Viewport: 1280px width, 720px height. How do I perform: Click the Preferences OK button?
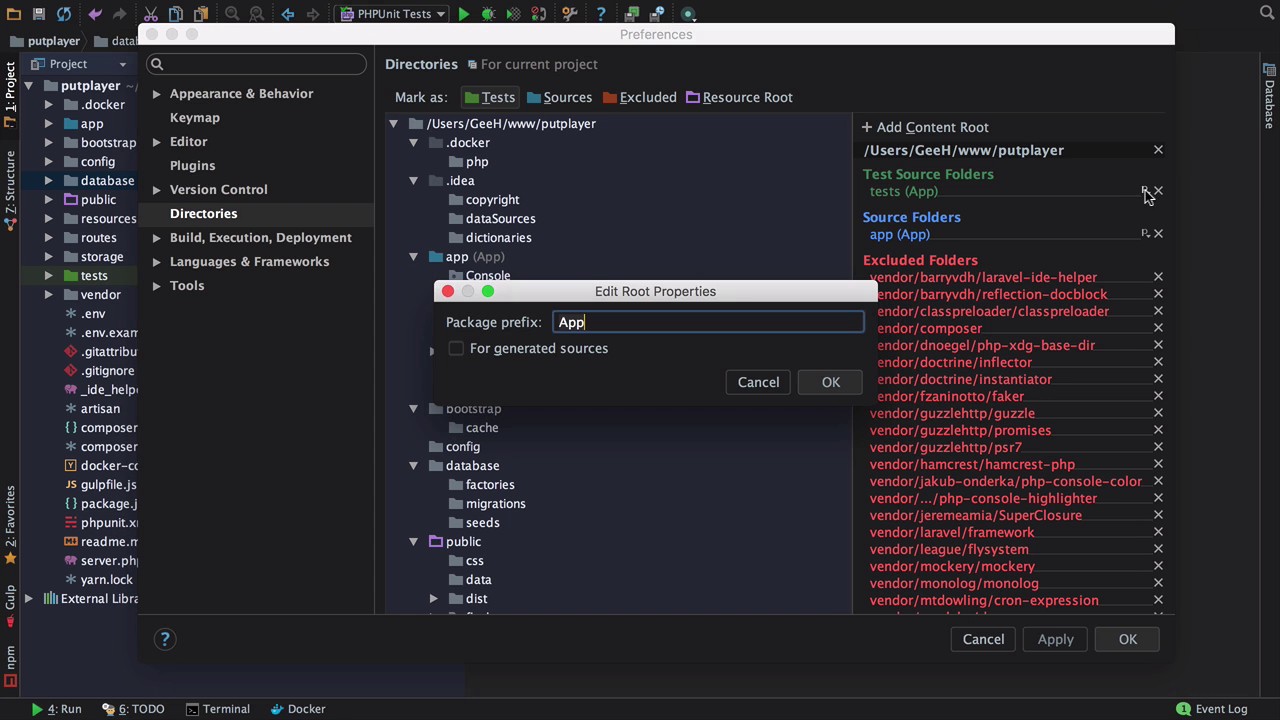pyautogui.click(x=1128, y=639)
